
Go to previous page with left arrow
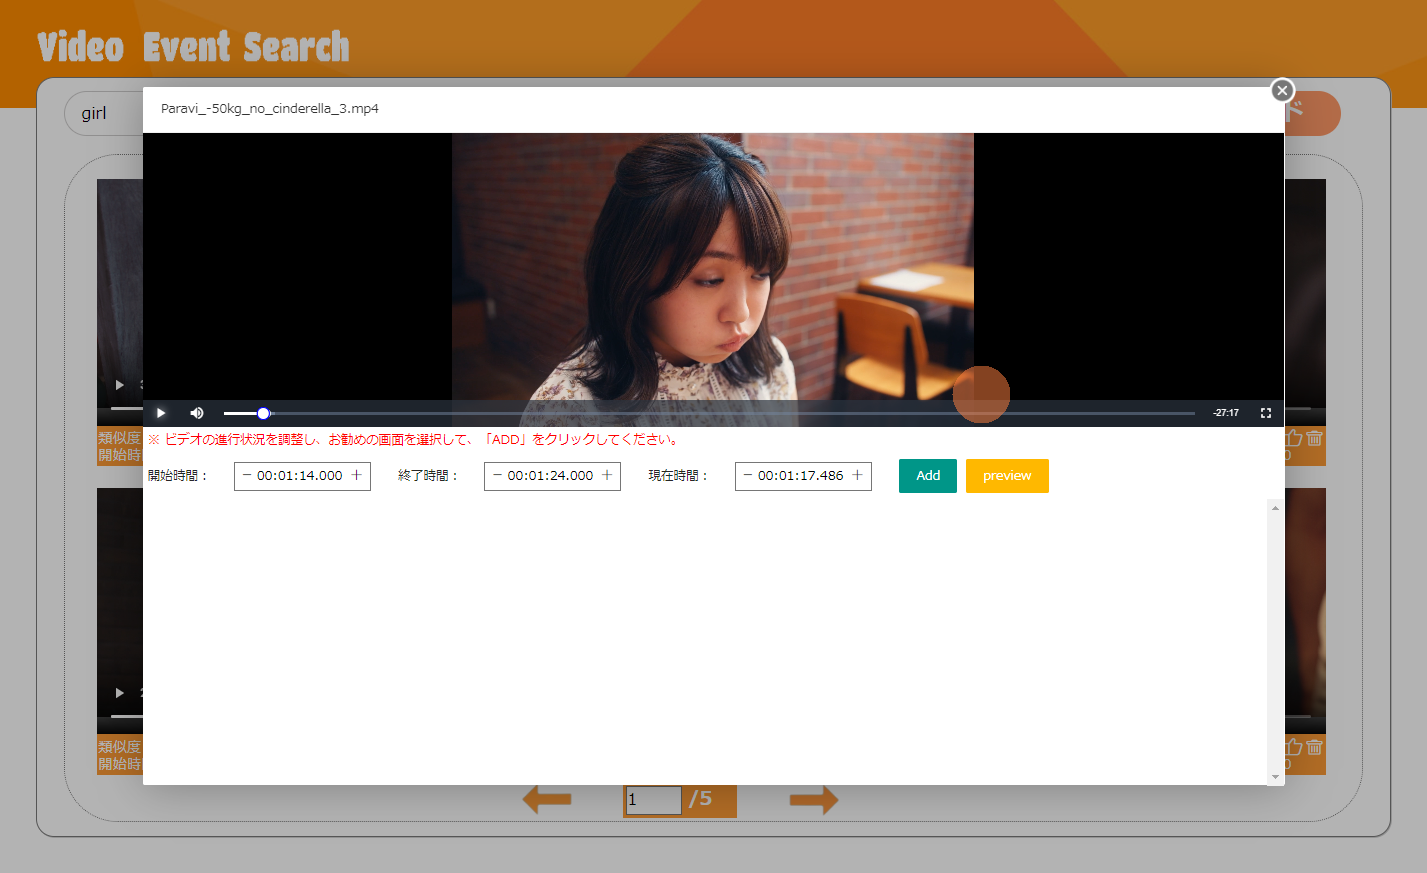[x=547, y=800]
